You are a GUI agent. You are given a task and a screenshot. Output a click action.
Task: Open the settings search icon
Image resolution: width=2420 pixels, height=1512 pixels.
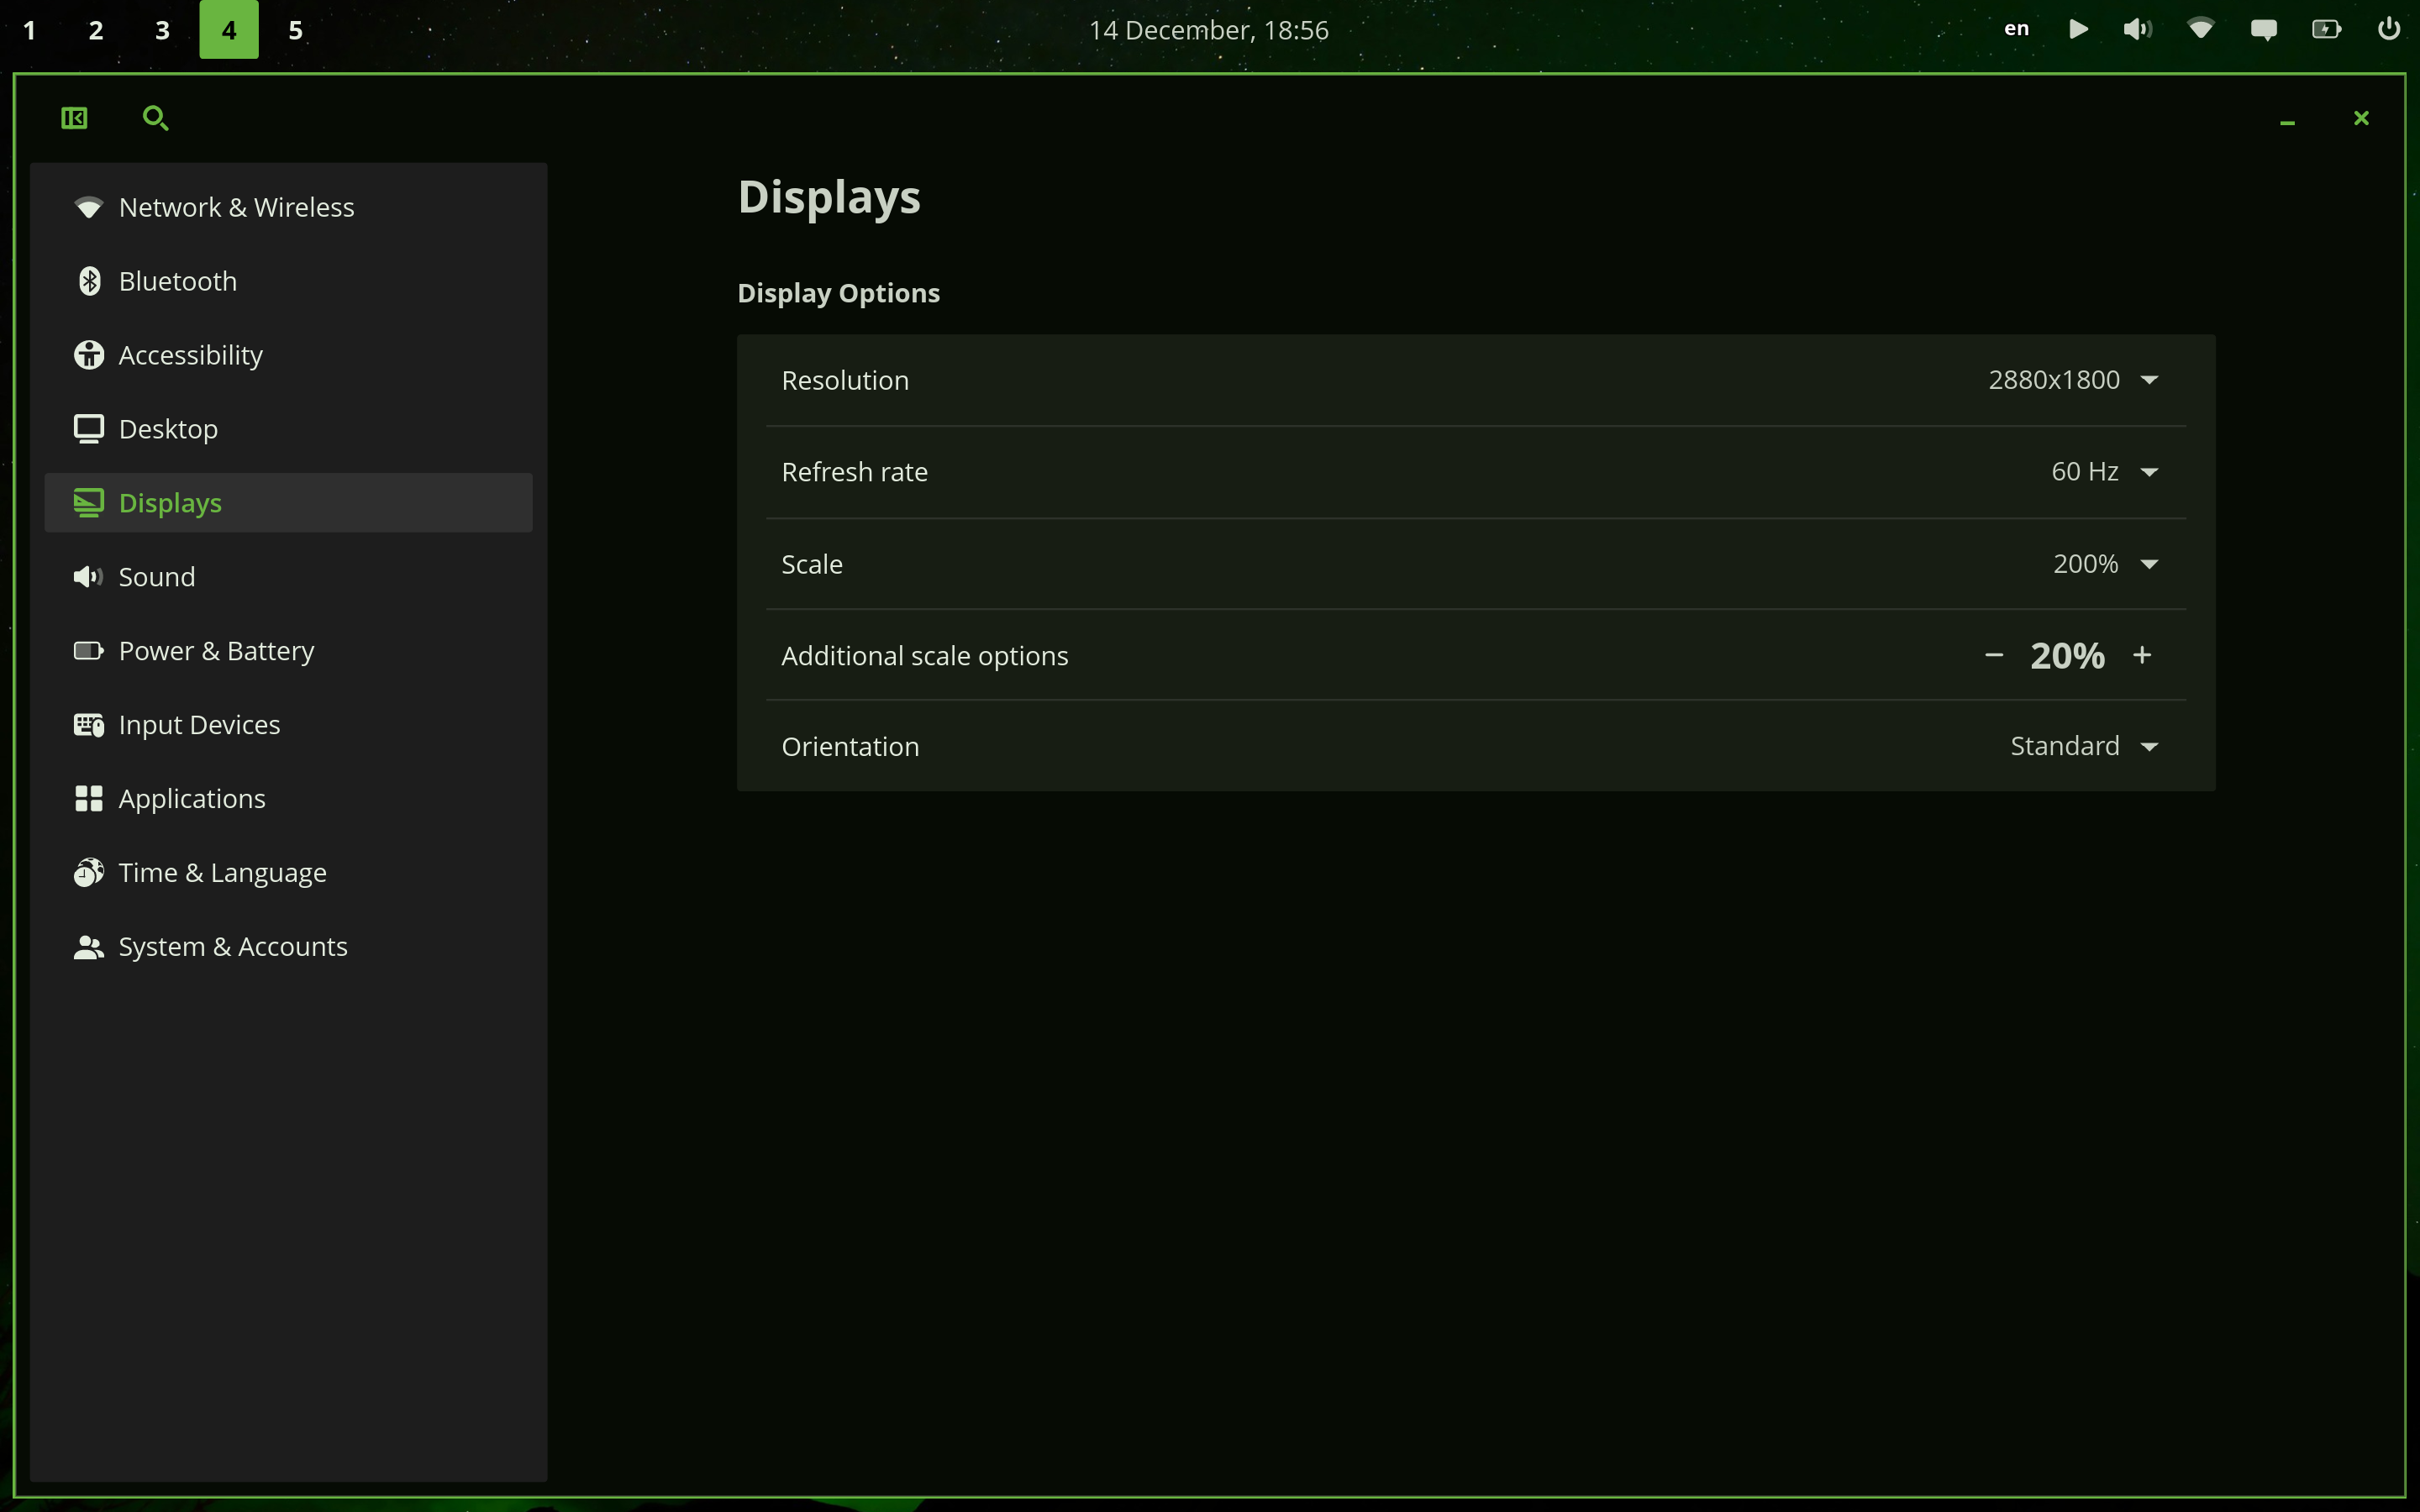(x=155, y=118)
